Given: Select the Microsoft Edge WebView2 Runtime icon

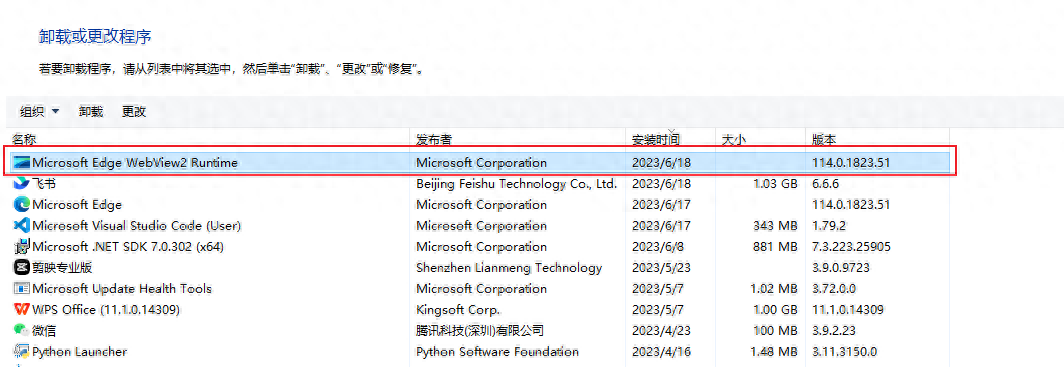Looking at the screenshot, I should click(x=22, y=163).
